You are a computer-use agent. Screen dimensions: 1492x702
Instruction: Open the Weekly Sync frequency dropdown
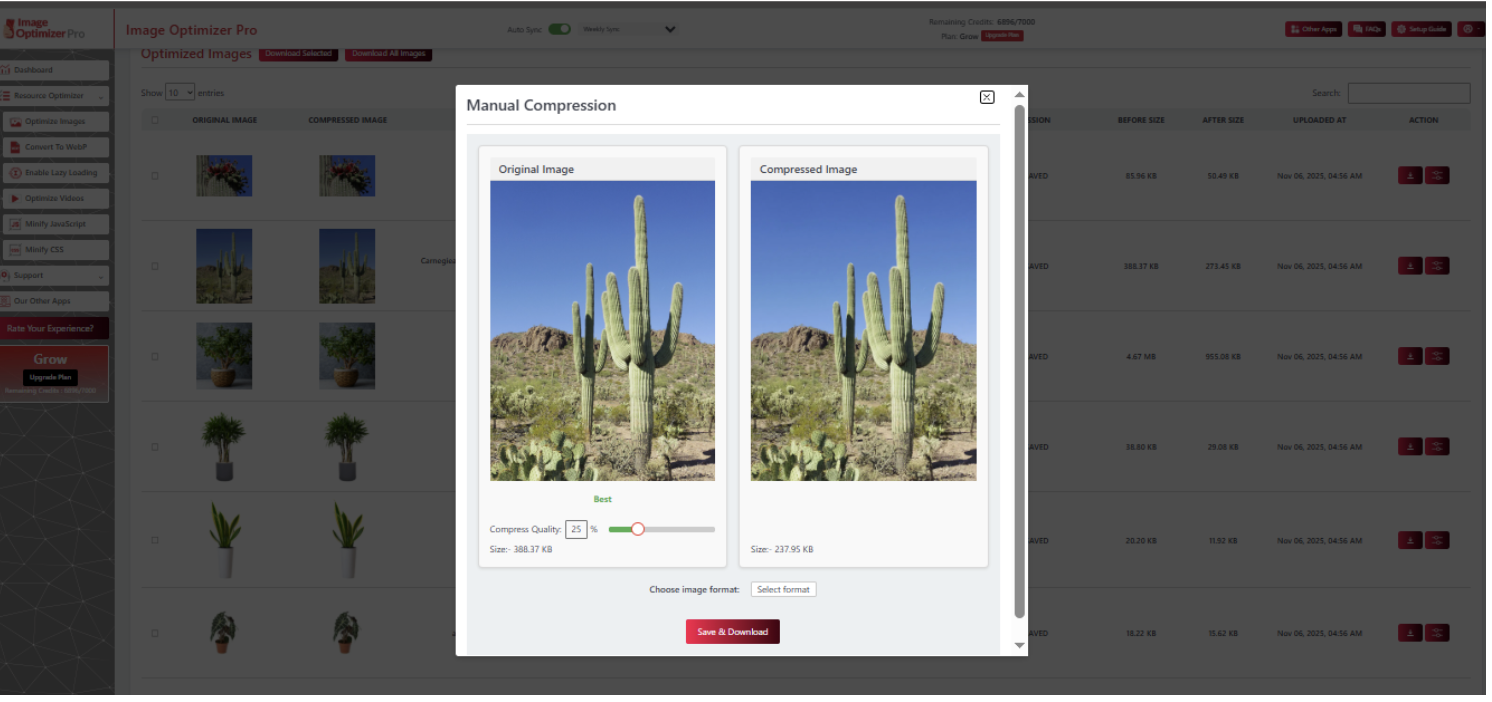[628, 29]
